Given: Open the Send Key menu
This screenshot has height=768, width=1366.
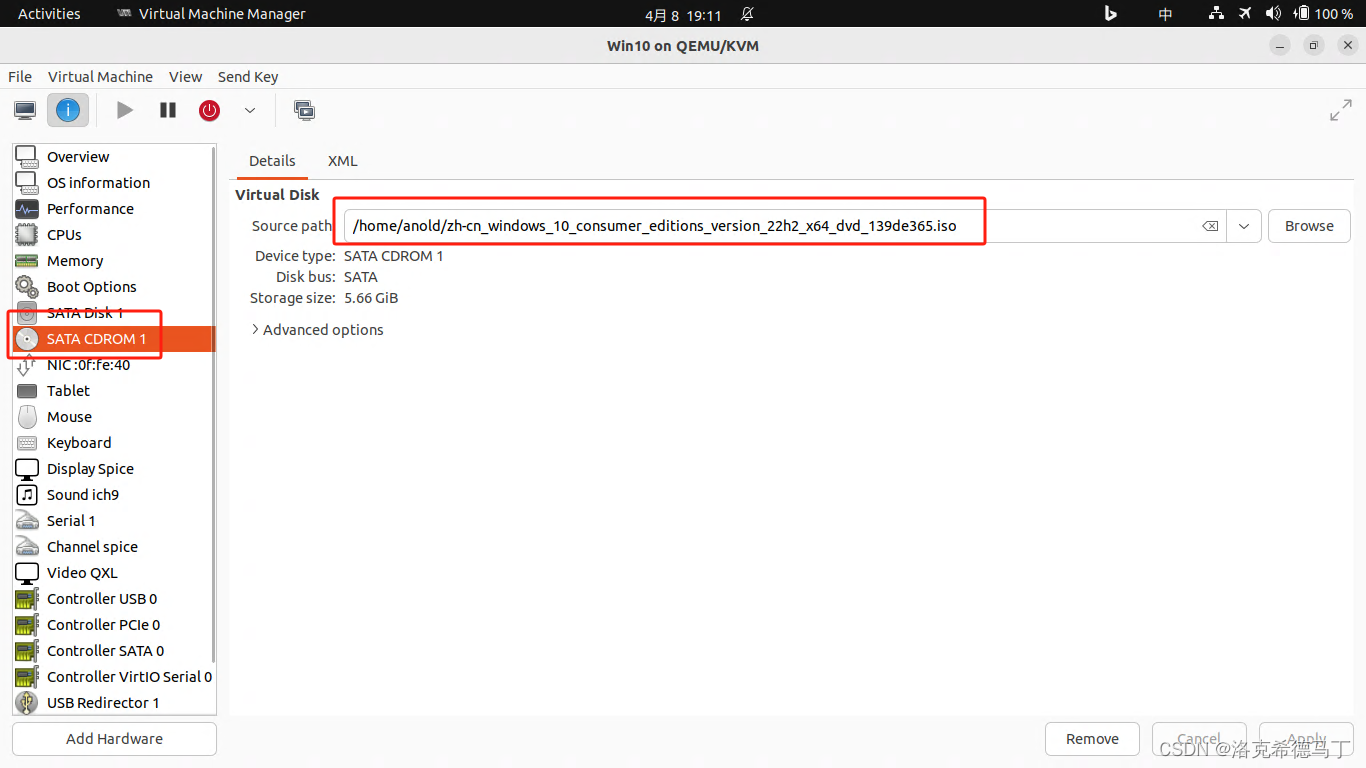Looking at the screenshot, I should point(248,77).
